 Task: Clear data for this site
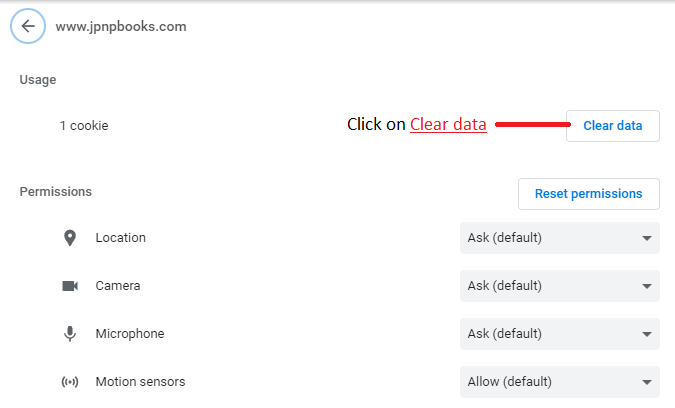(613, 126)
